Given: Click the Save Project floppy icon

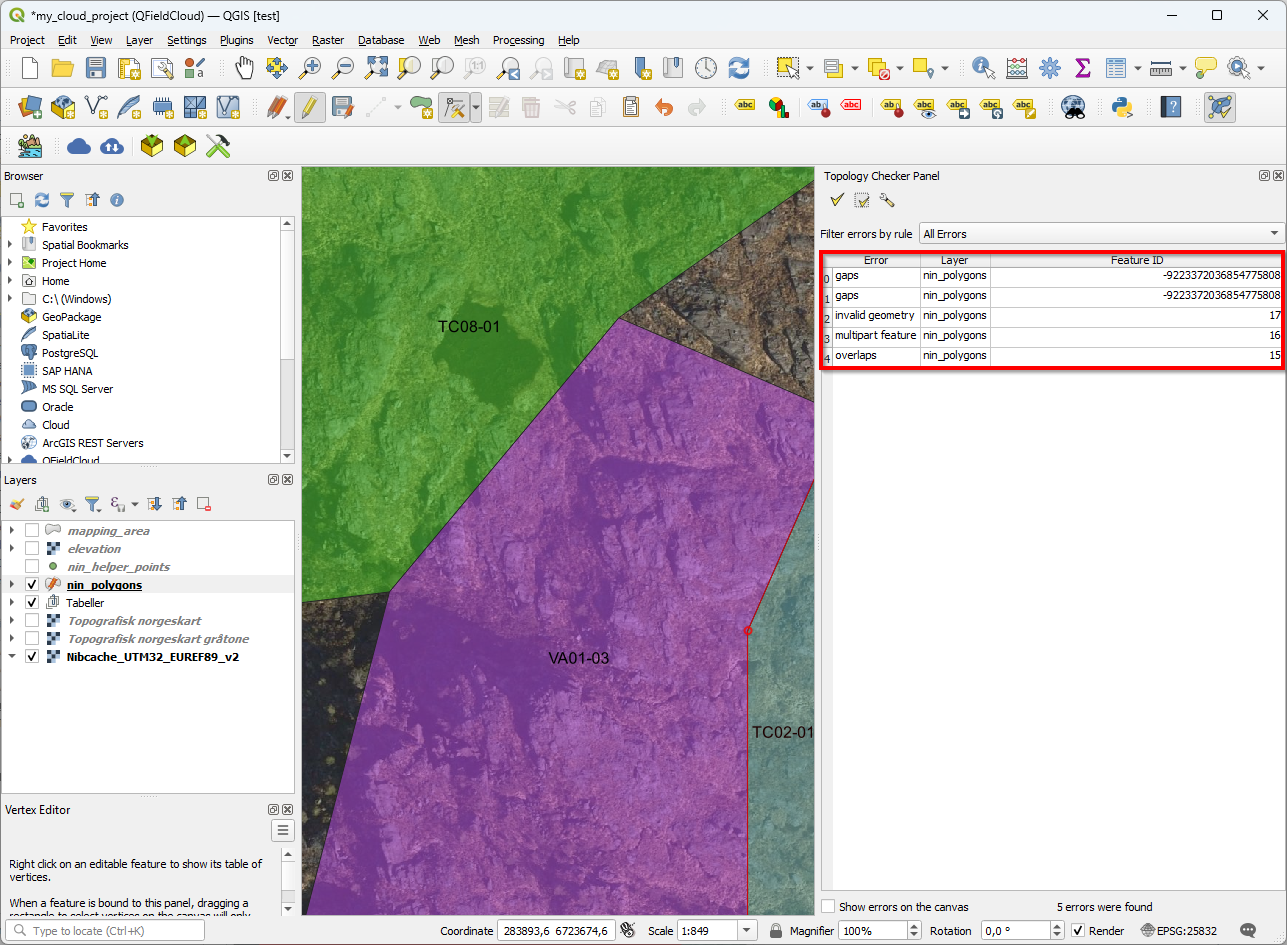Looking at the screenshot, I should tap(96, 68).
